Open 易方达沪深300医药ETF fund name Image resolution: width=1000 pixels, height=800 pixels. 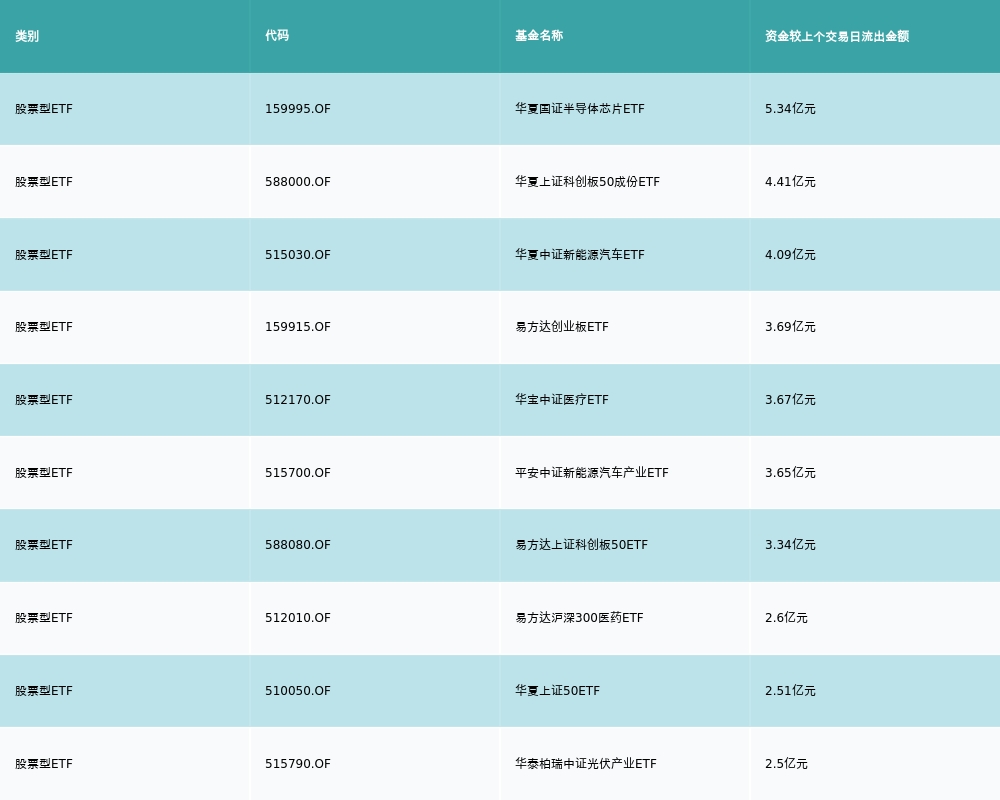(579, 618)
